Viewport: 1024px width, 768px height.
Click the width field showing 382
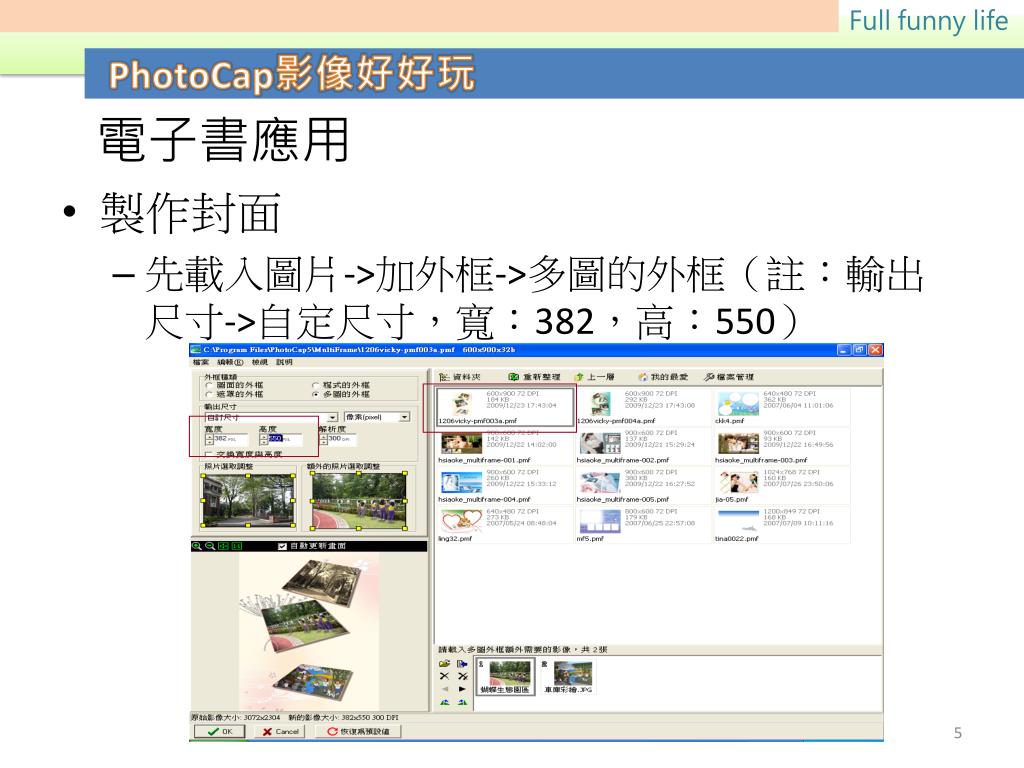click(x=231, y=440)
